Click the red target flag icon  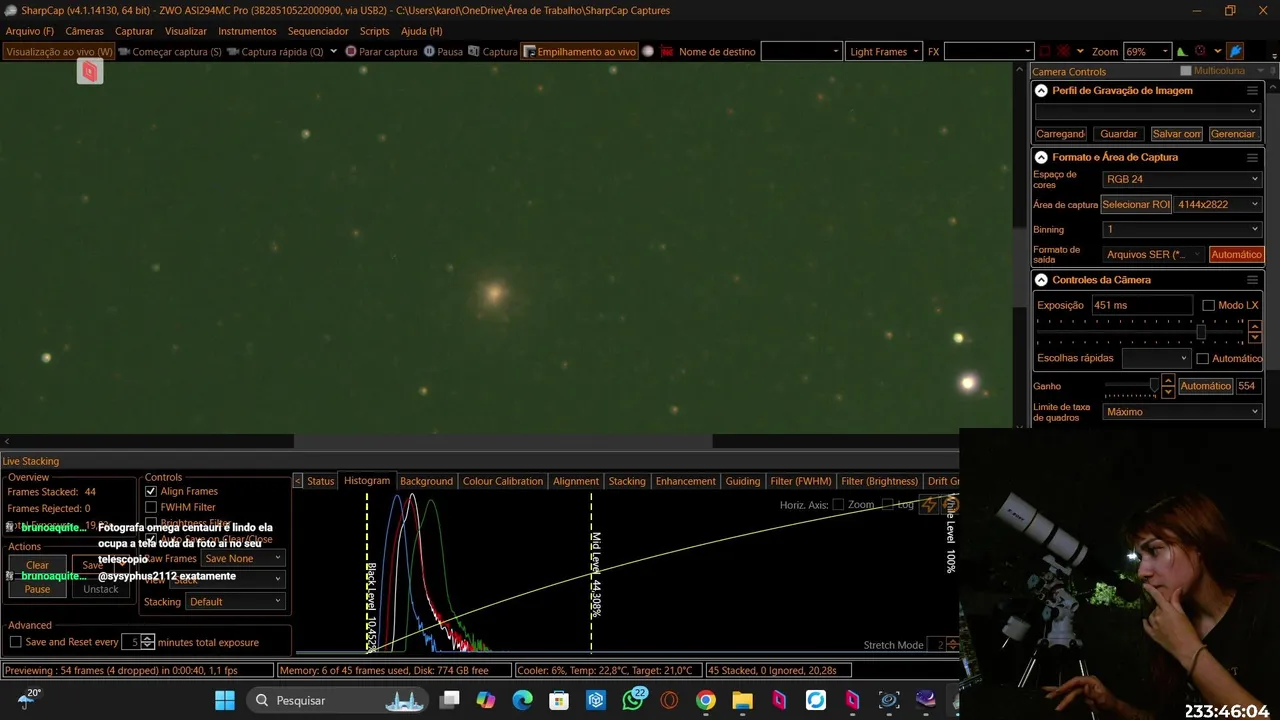tap(668, 51)
